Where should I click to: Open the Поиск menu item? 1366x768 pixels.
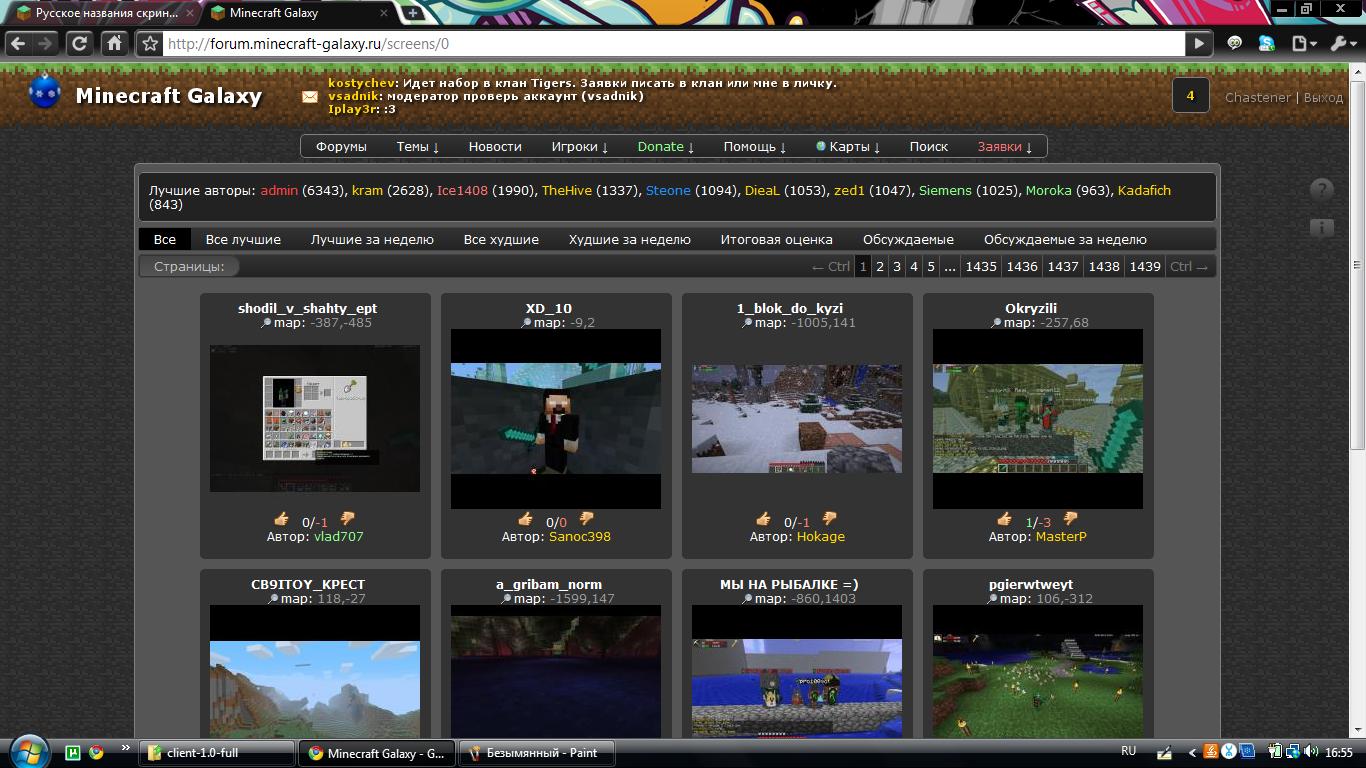click(x=929, y=146)
